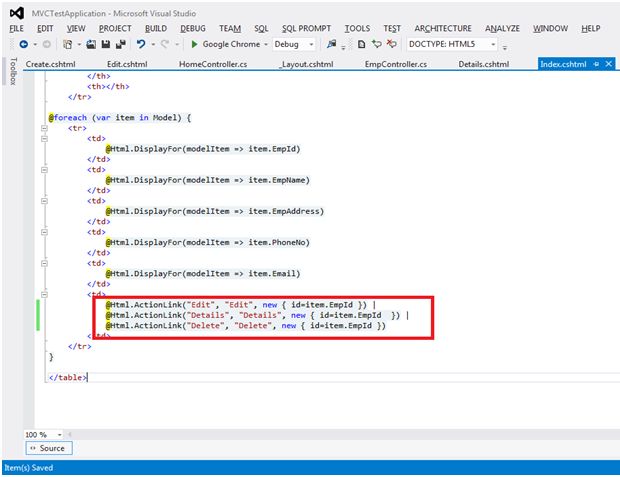The width and height of the screenshot is (620, 477).
Task: Open the Debug configuration dropdown
Action: (311, 44)
